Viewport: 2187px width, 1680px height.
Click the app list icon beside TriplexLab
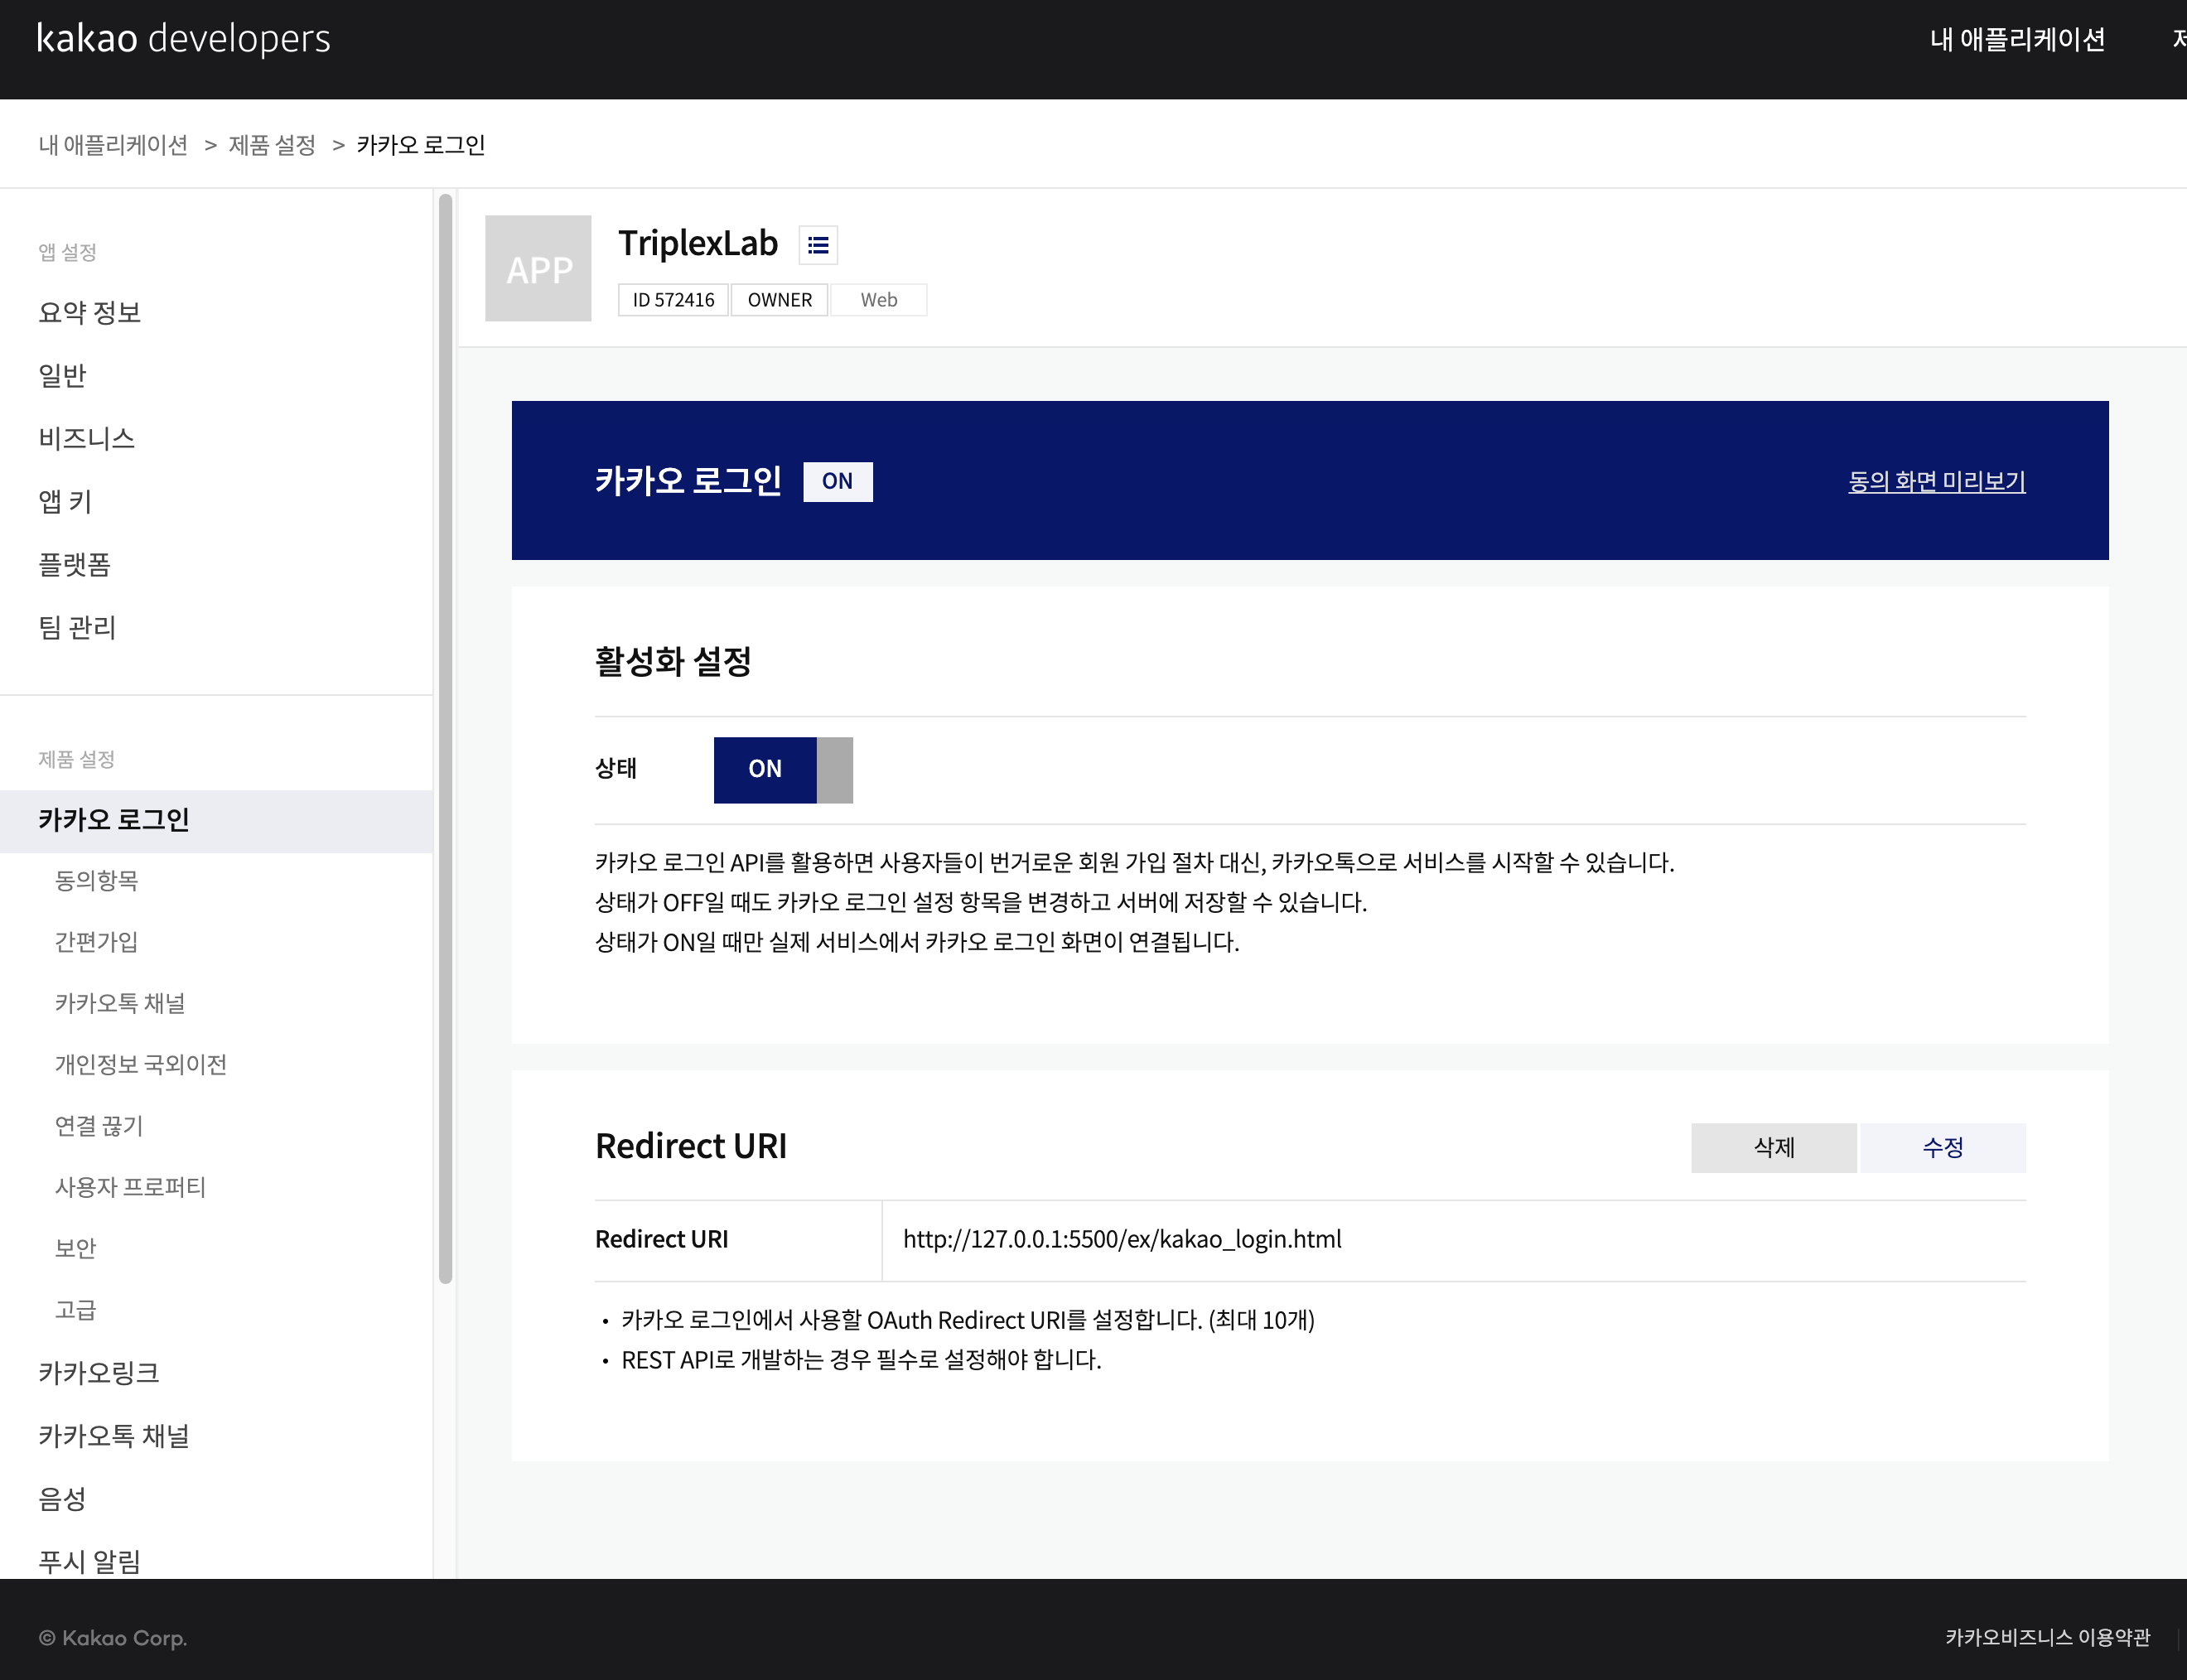coord(818,245)
